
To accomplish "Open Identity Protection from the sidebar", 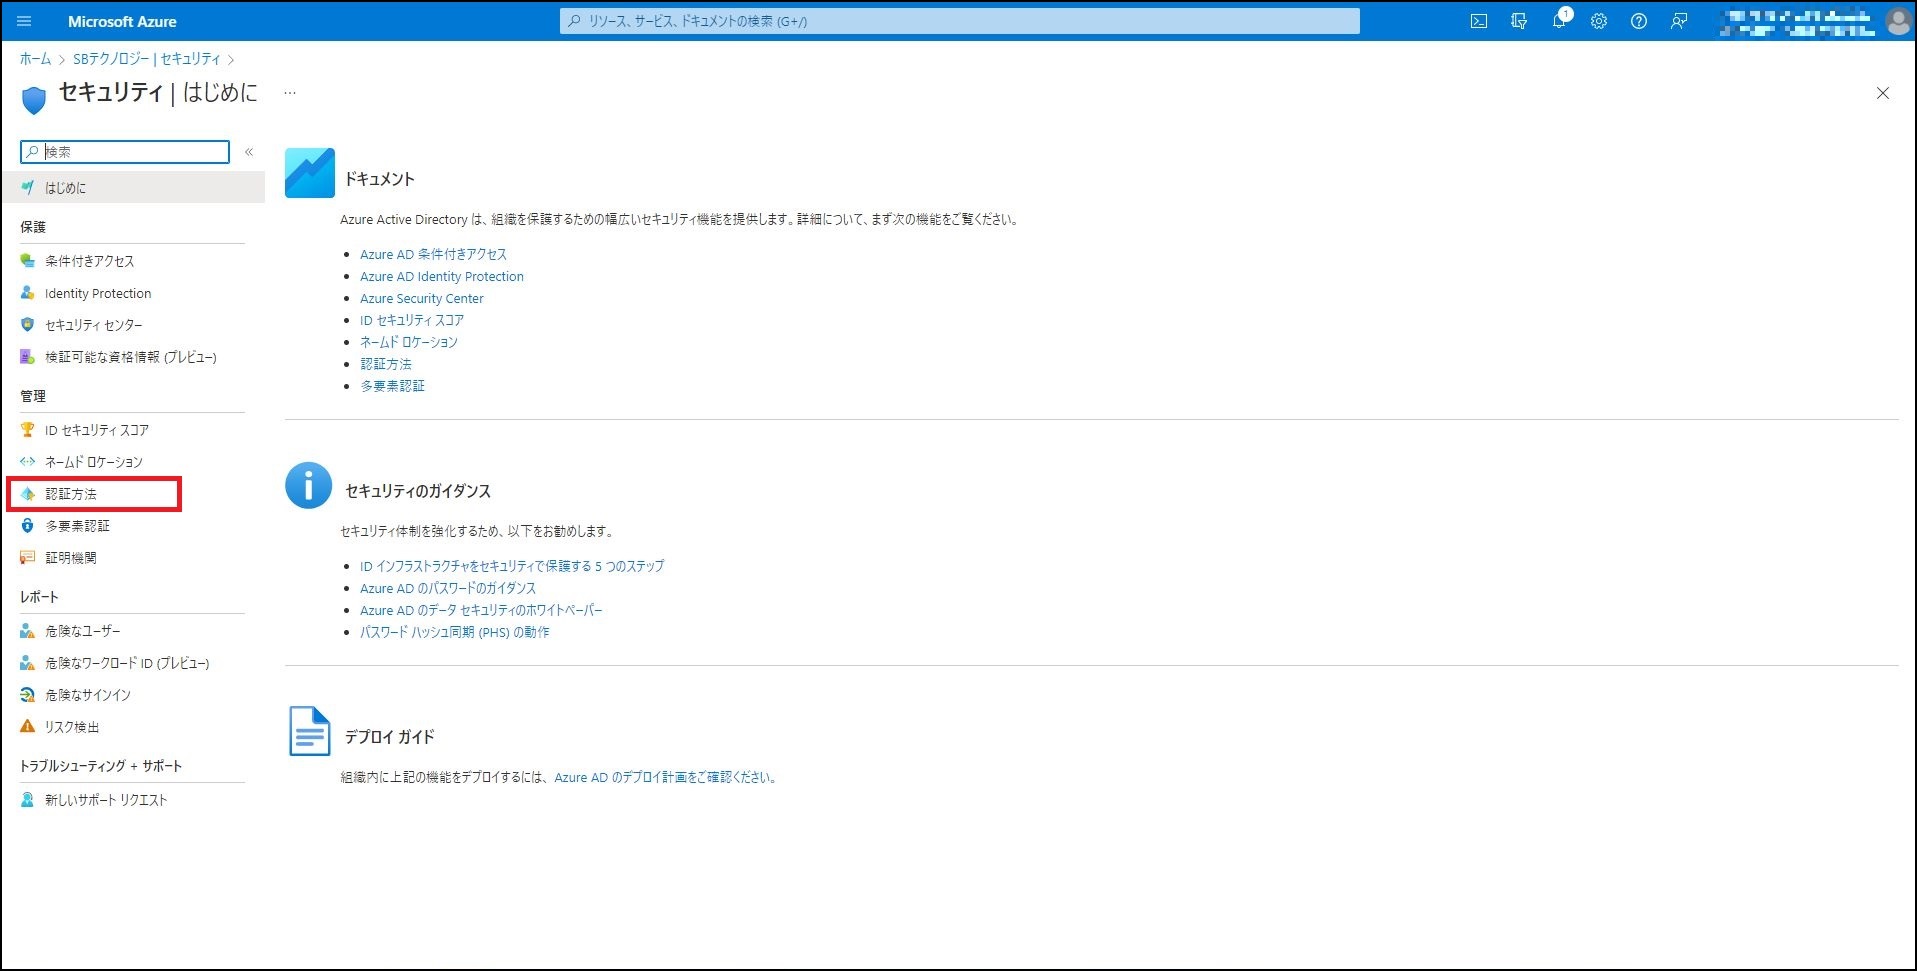I will pyautogui.click(x=98, y=293).
